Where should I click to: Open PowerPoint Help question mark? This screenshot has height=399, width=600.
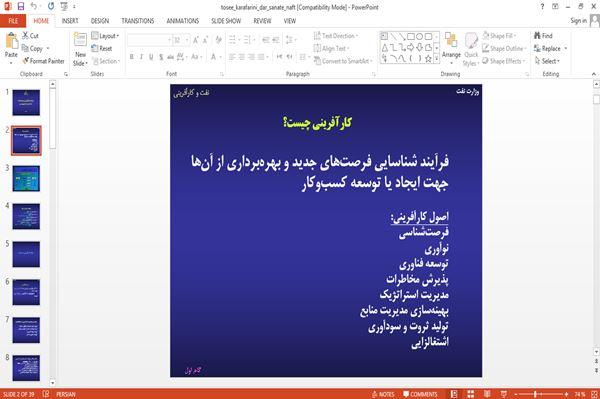click(x=542, y=7)
